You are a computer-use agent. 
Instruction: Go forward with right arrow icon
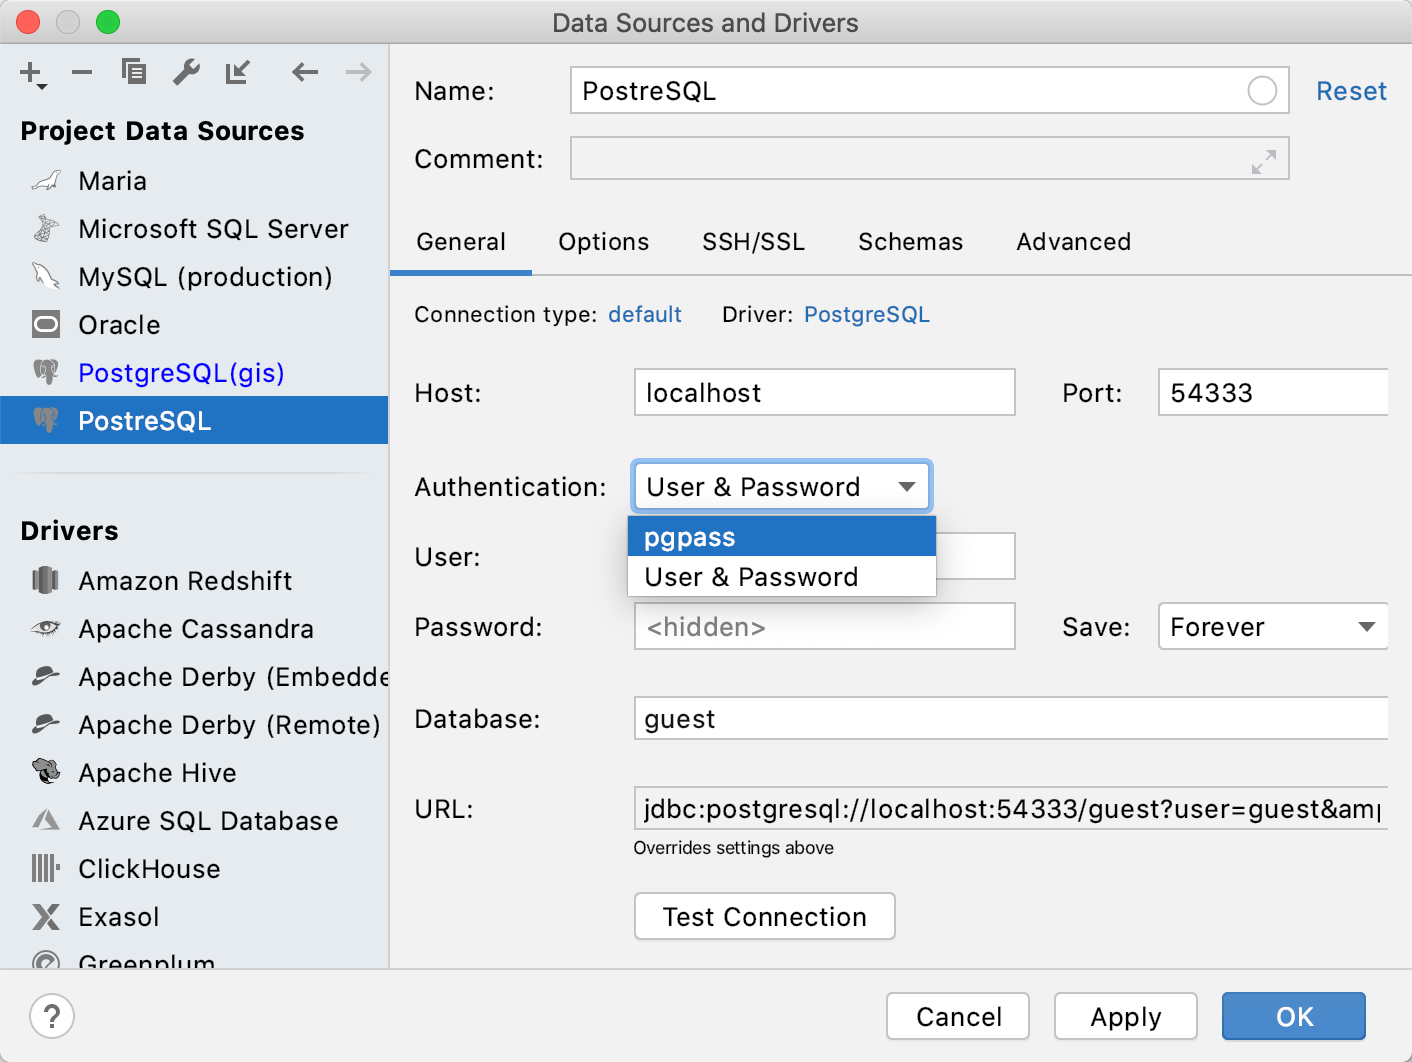358,72
